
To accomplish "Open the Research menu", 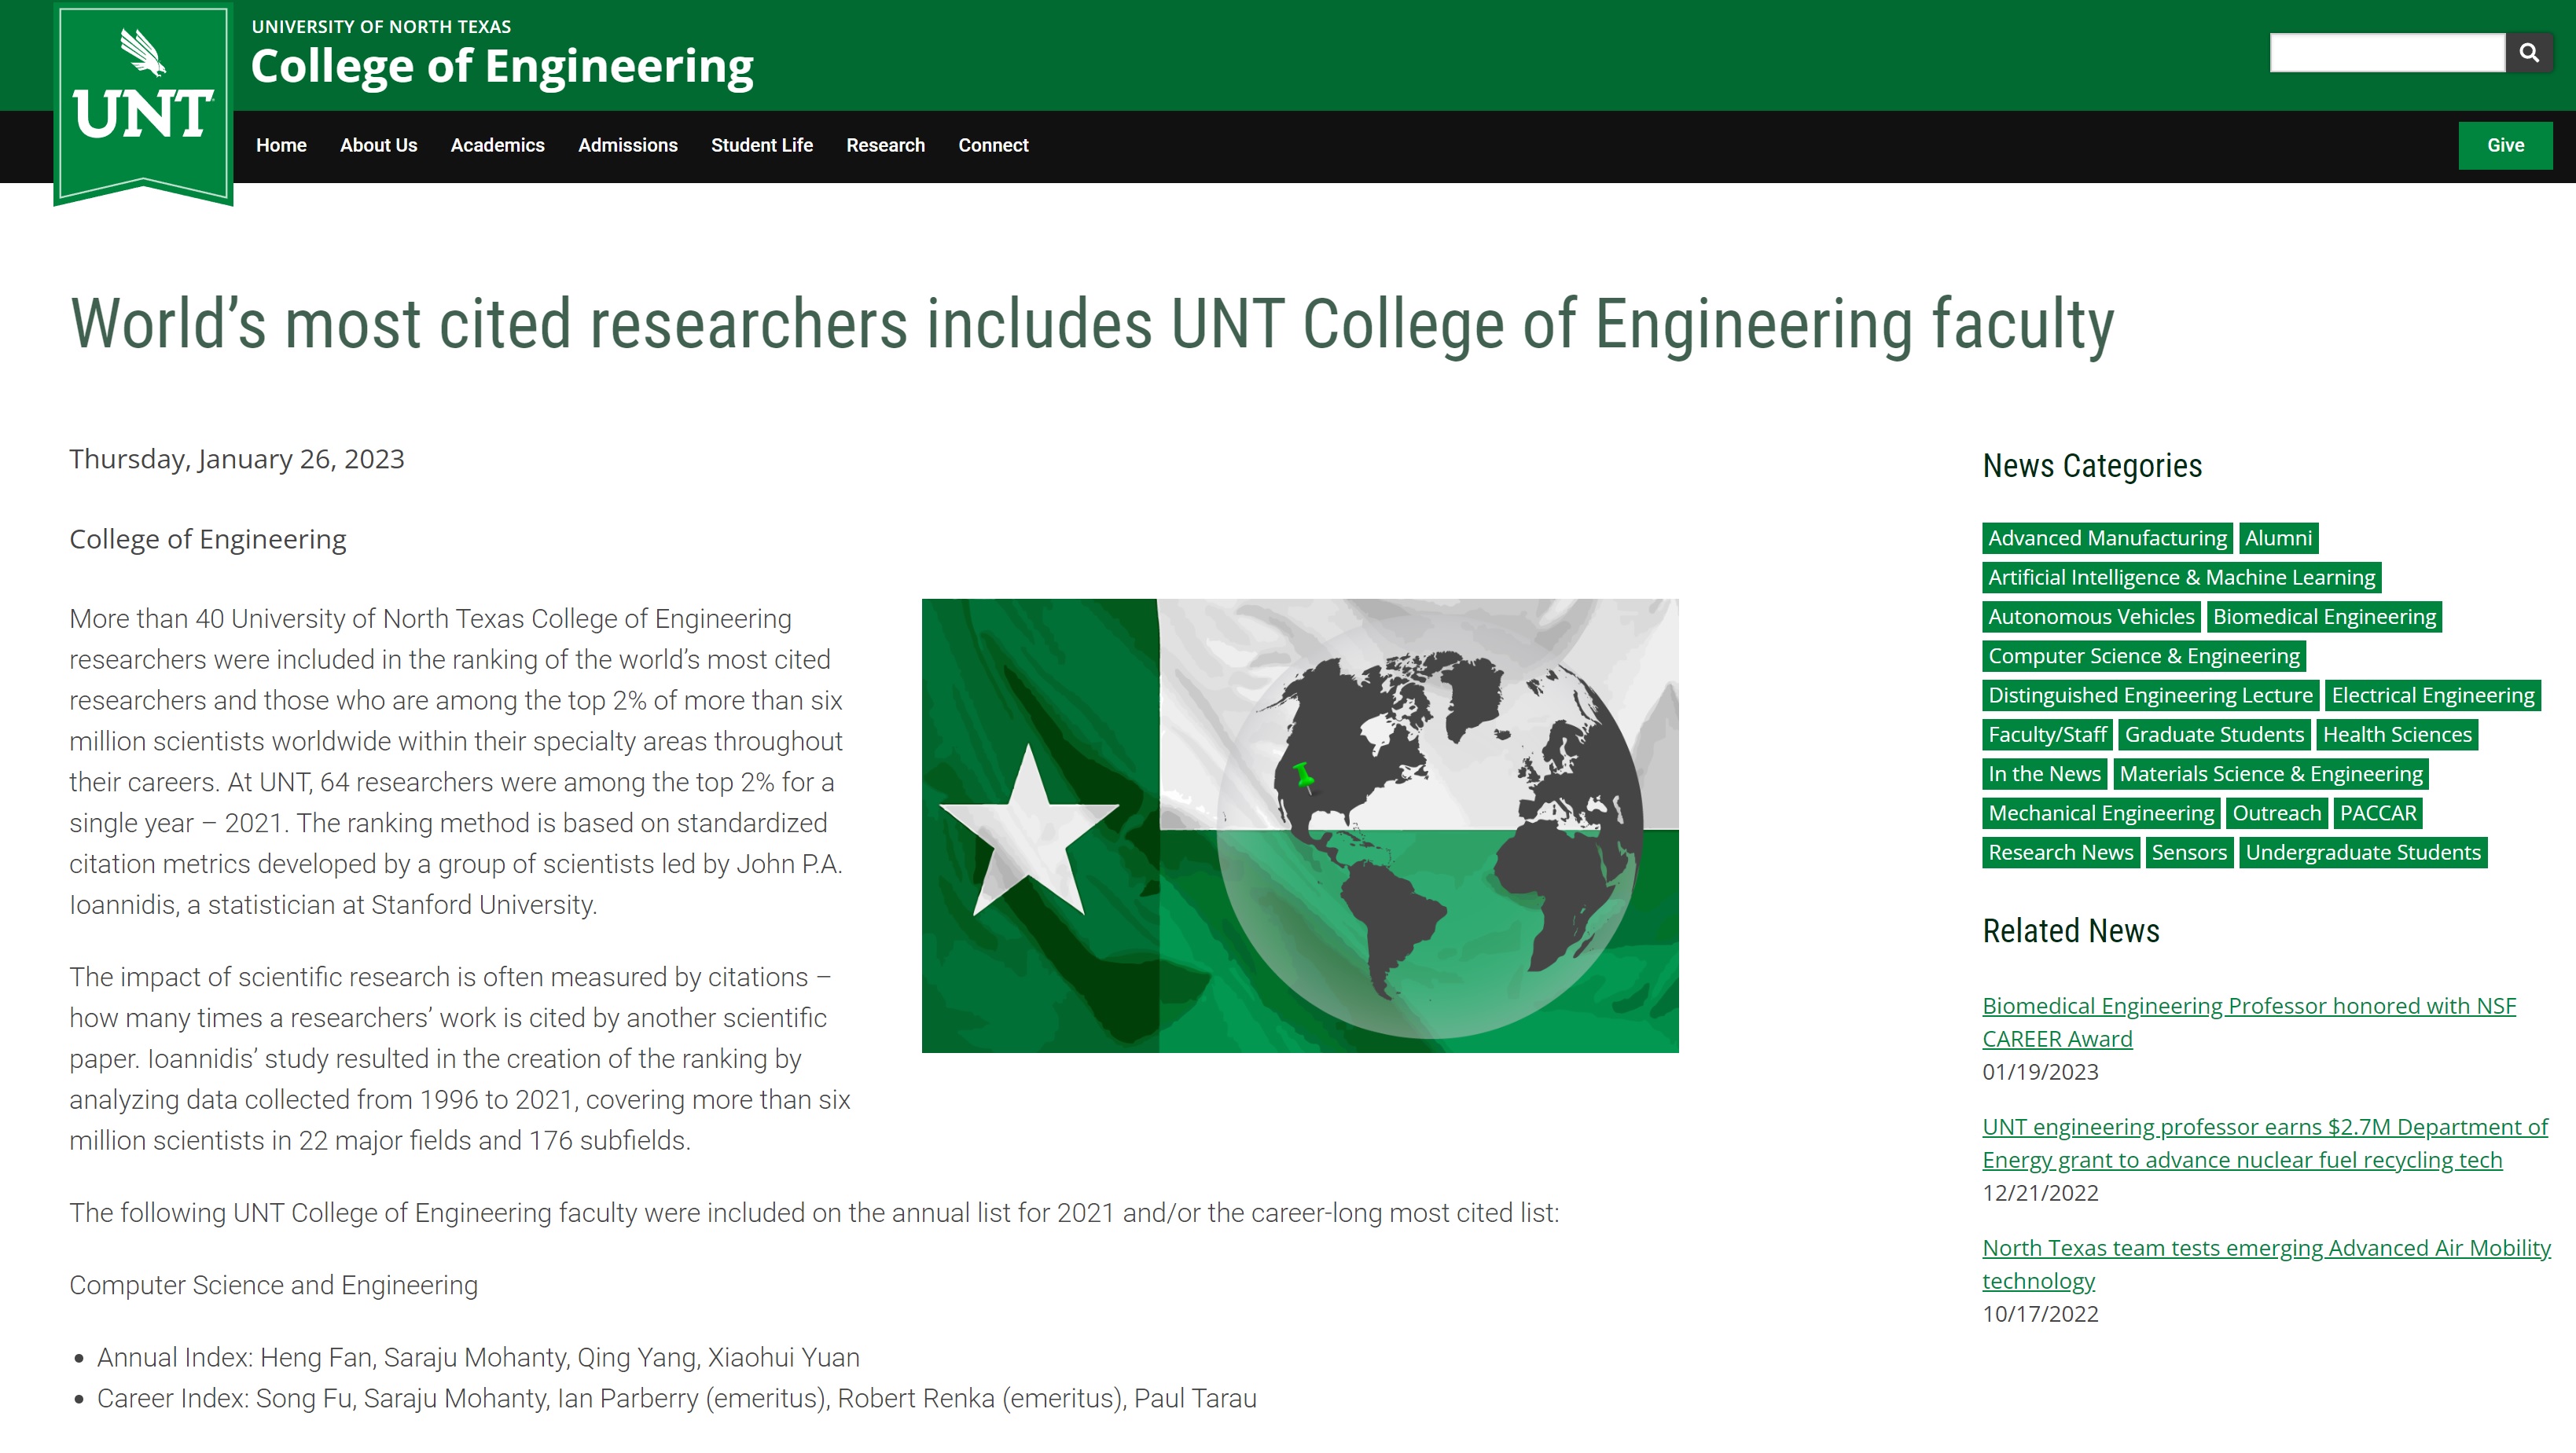I will pos(885,145).
